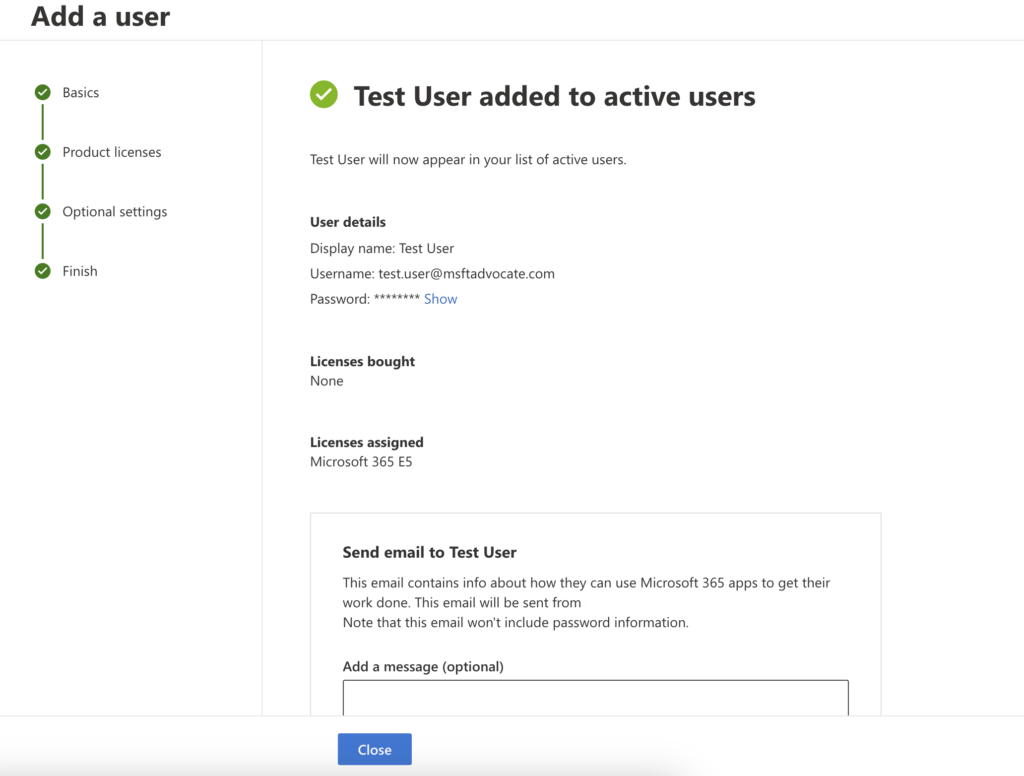Click the None value under Licenses bought
This screenshot has width=1024, height=776.
pos(327,381)
